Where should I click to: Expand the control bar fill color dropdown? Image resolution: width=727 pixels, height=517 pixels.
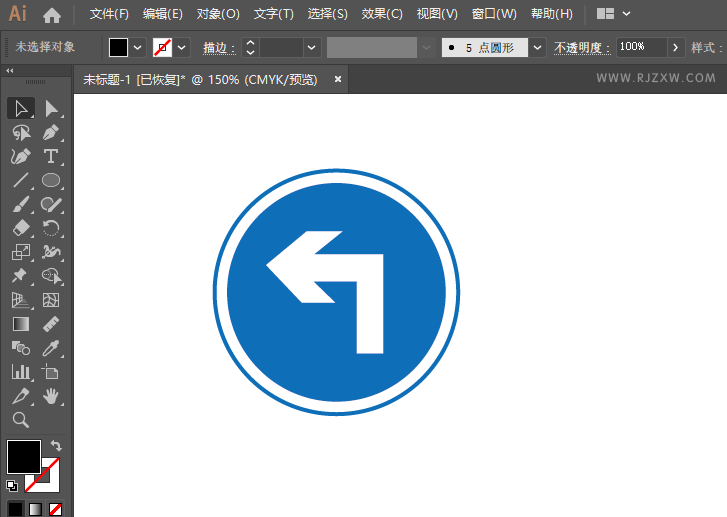click(x=137, y=47)
